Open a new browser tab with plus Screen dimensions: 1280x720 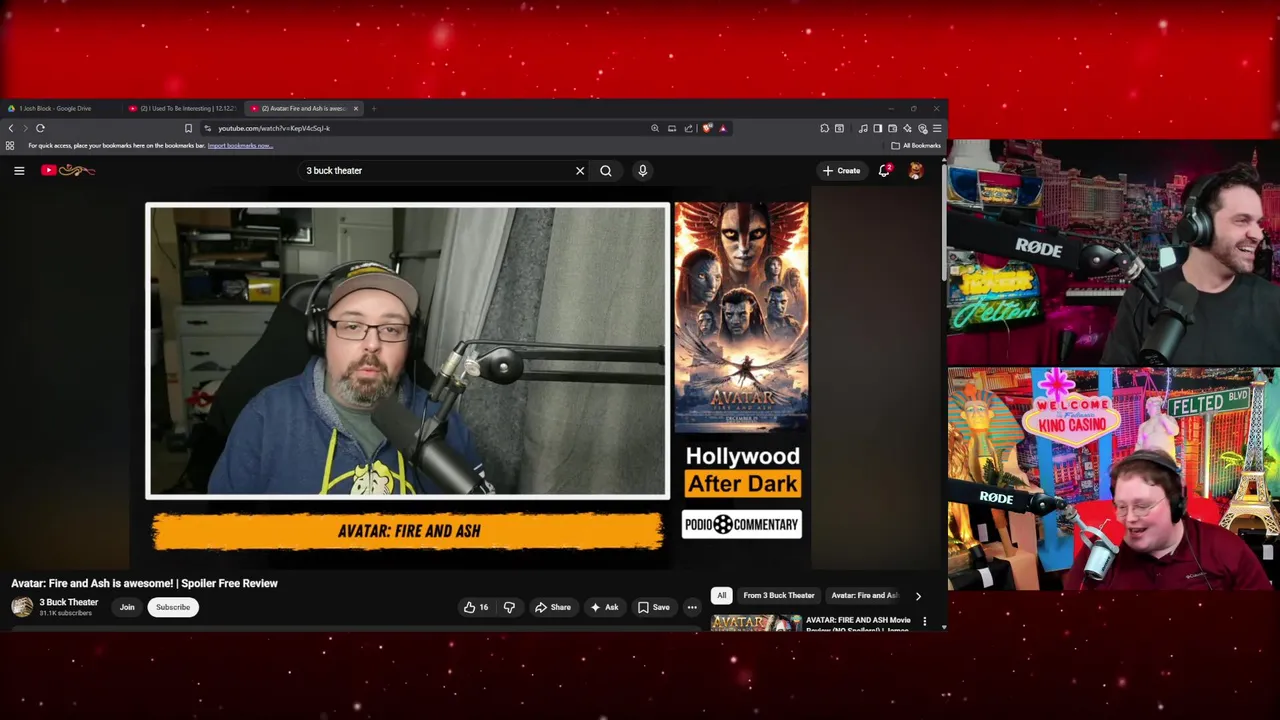coord(374,108)
